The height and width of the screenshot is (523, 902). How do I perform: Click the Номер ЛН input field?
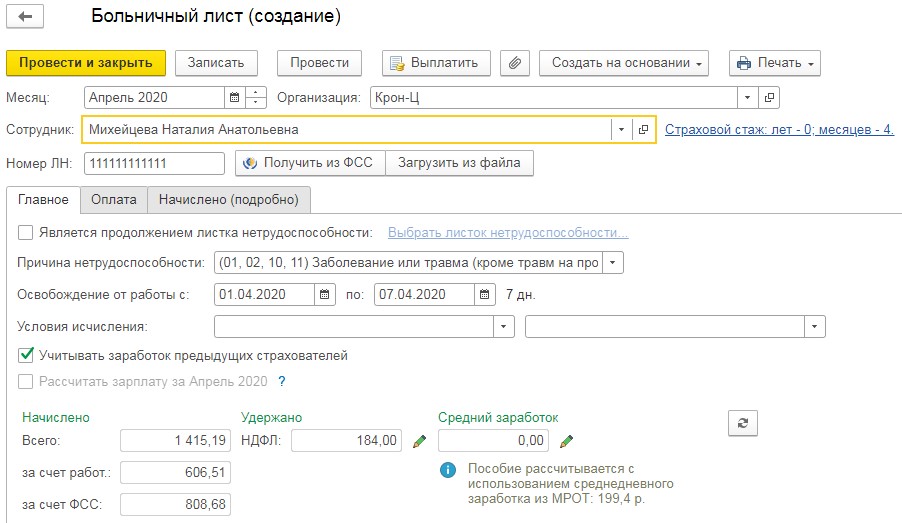[x=153, y=163]
